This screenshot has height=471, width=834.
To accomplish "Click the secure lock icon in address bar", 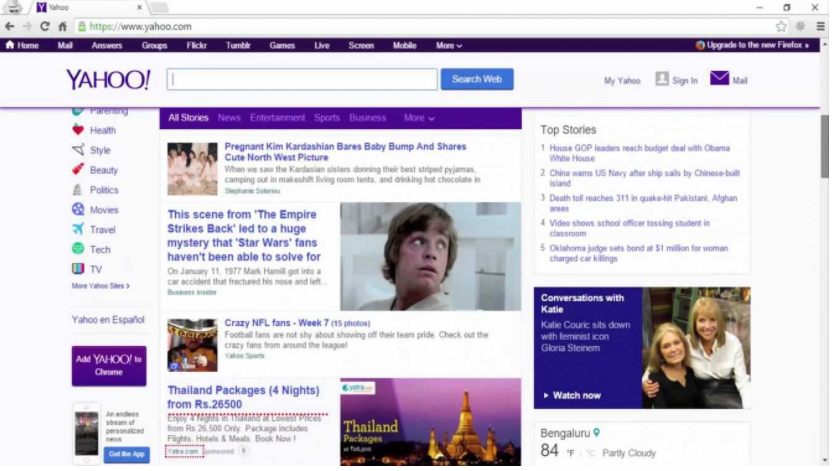I will tap(81, 26).
